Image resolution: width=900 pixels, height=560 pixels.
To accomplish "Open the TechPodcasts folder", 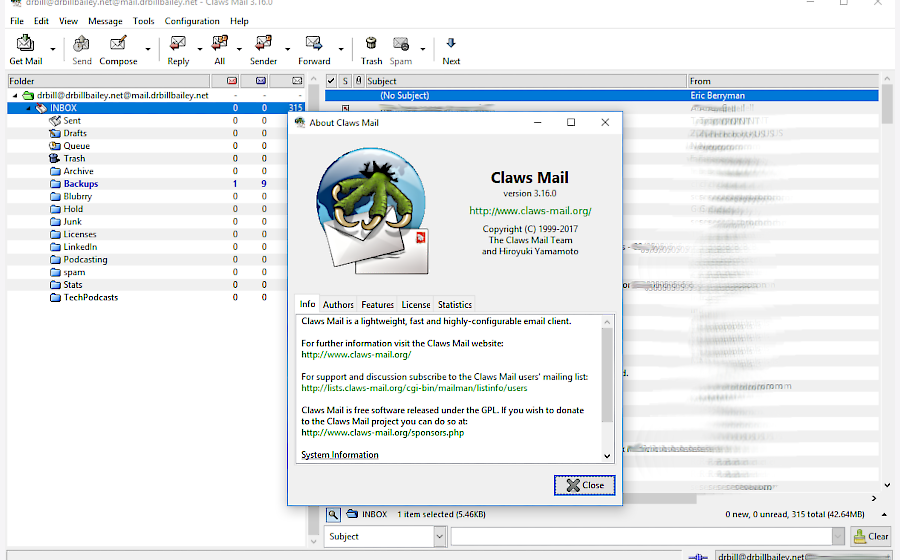I will pos(91,297).
